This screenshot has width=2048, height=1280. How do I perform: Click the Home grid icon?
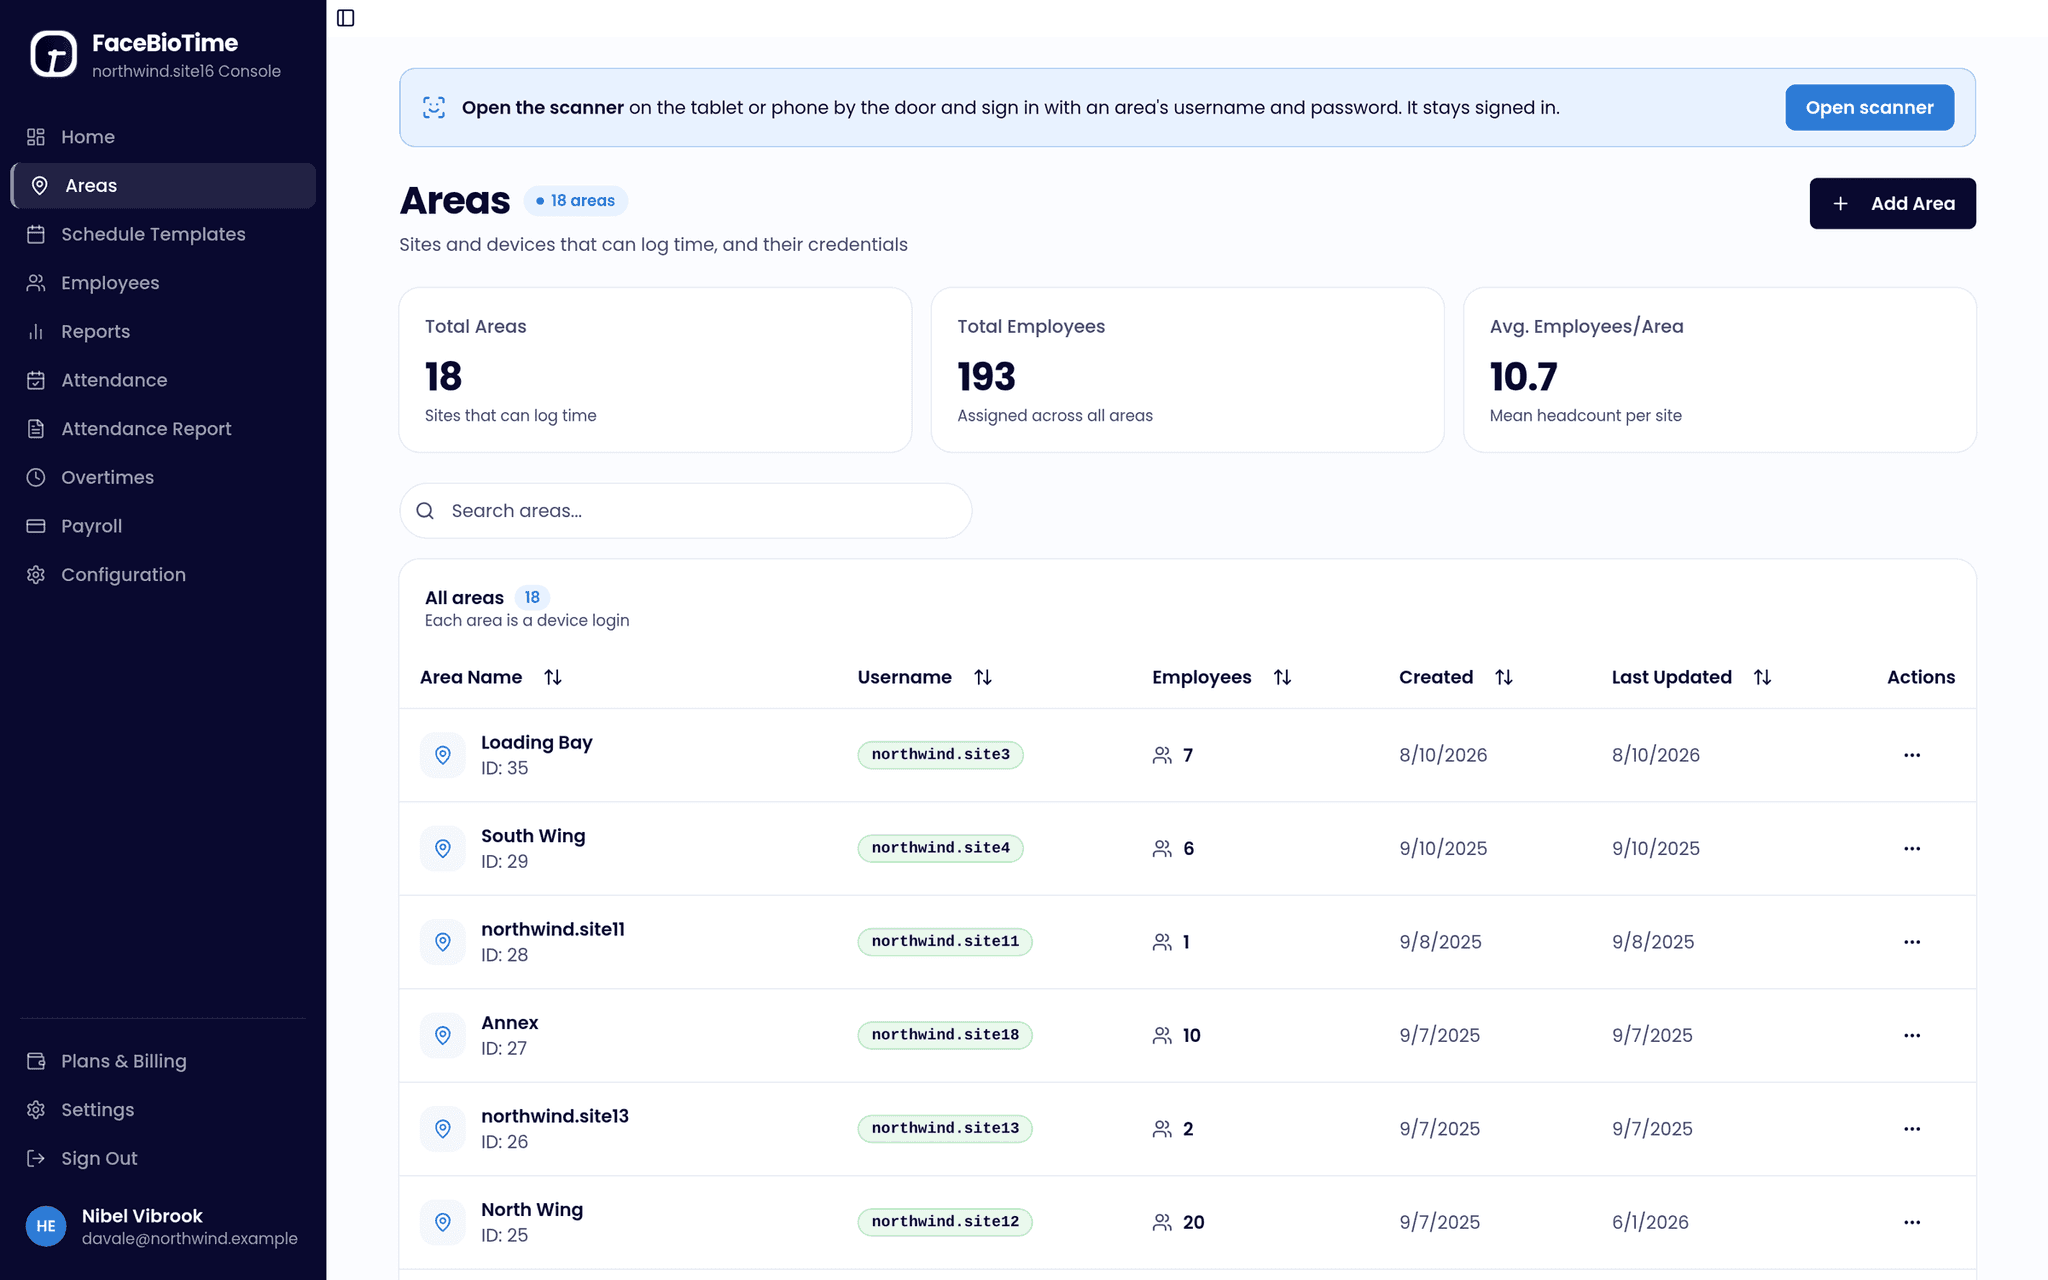tap(36, 137)
